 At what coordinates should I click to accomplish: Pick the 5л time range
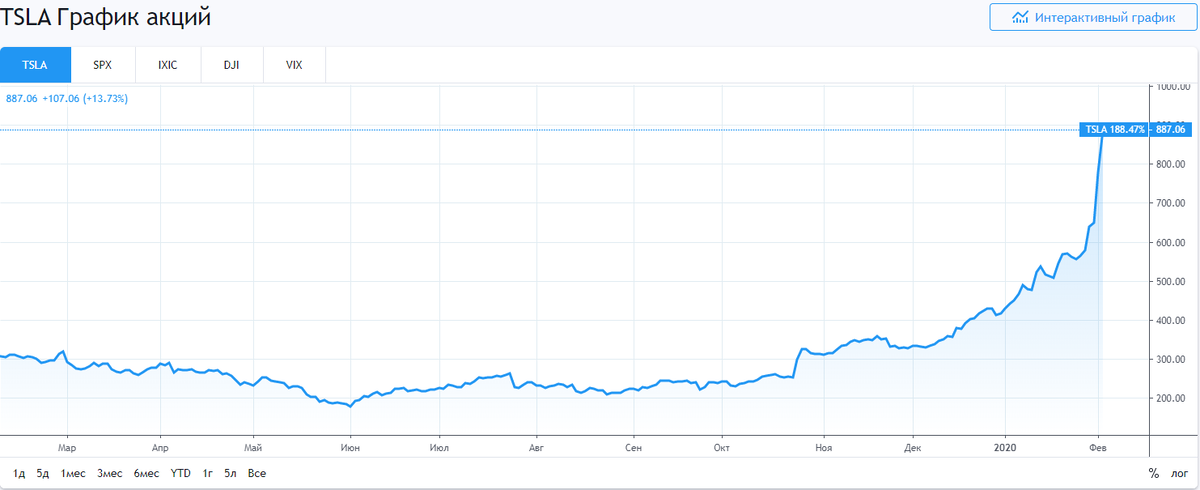pyautogui.click(x=231, y=473)
